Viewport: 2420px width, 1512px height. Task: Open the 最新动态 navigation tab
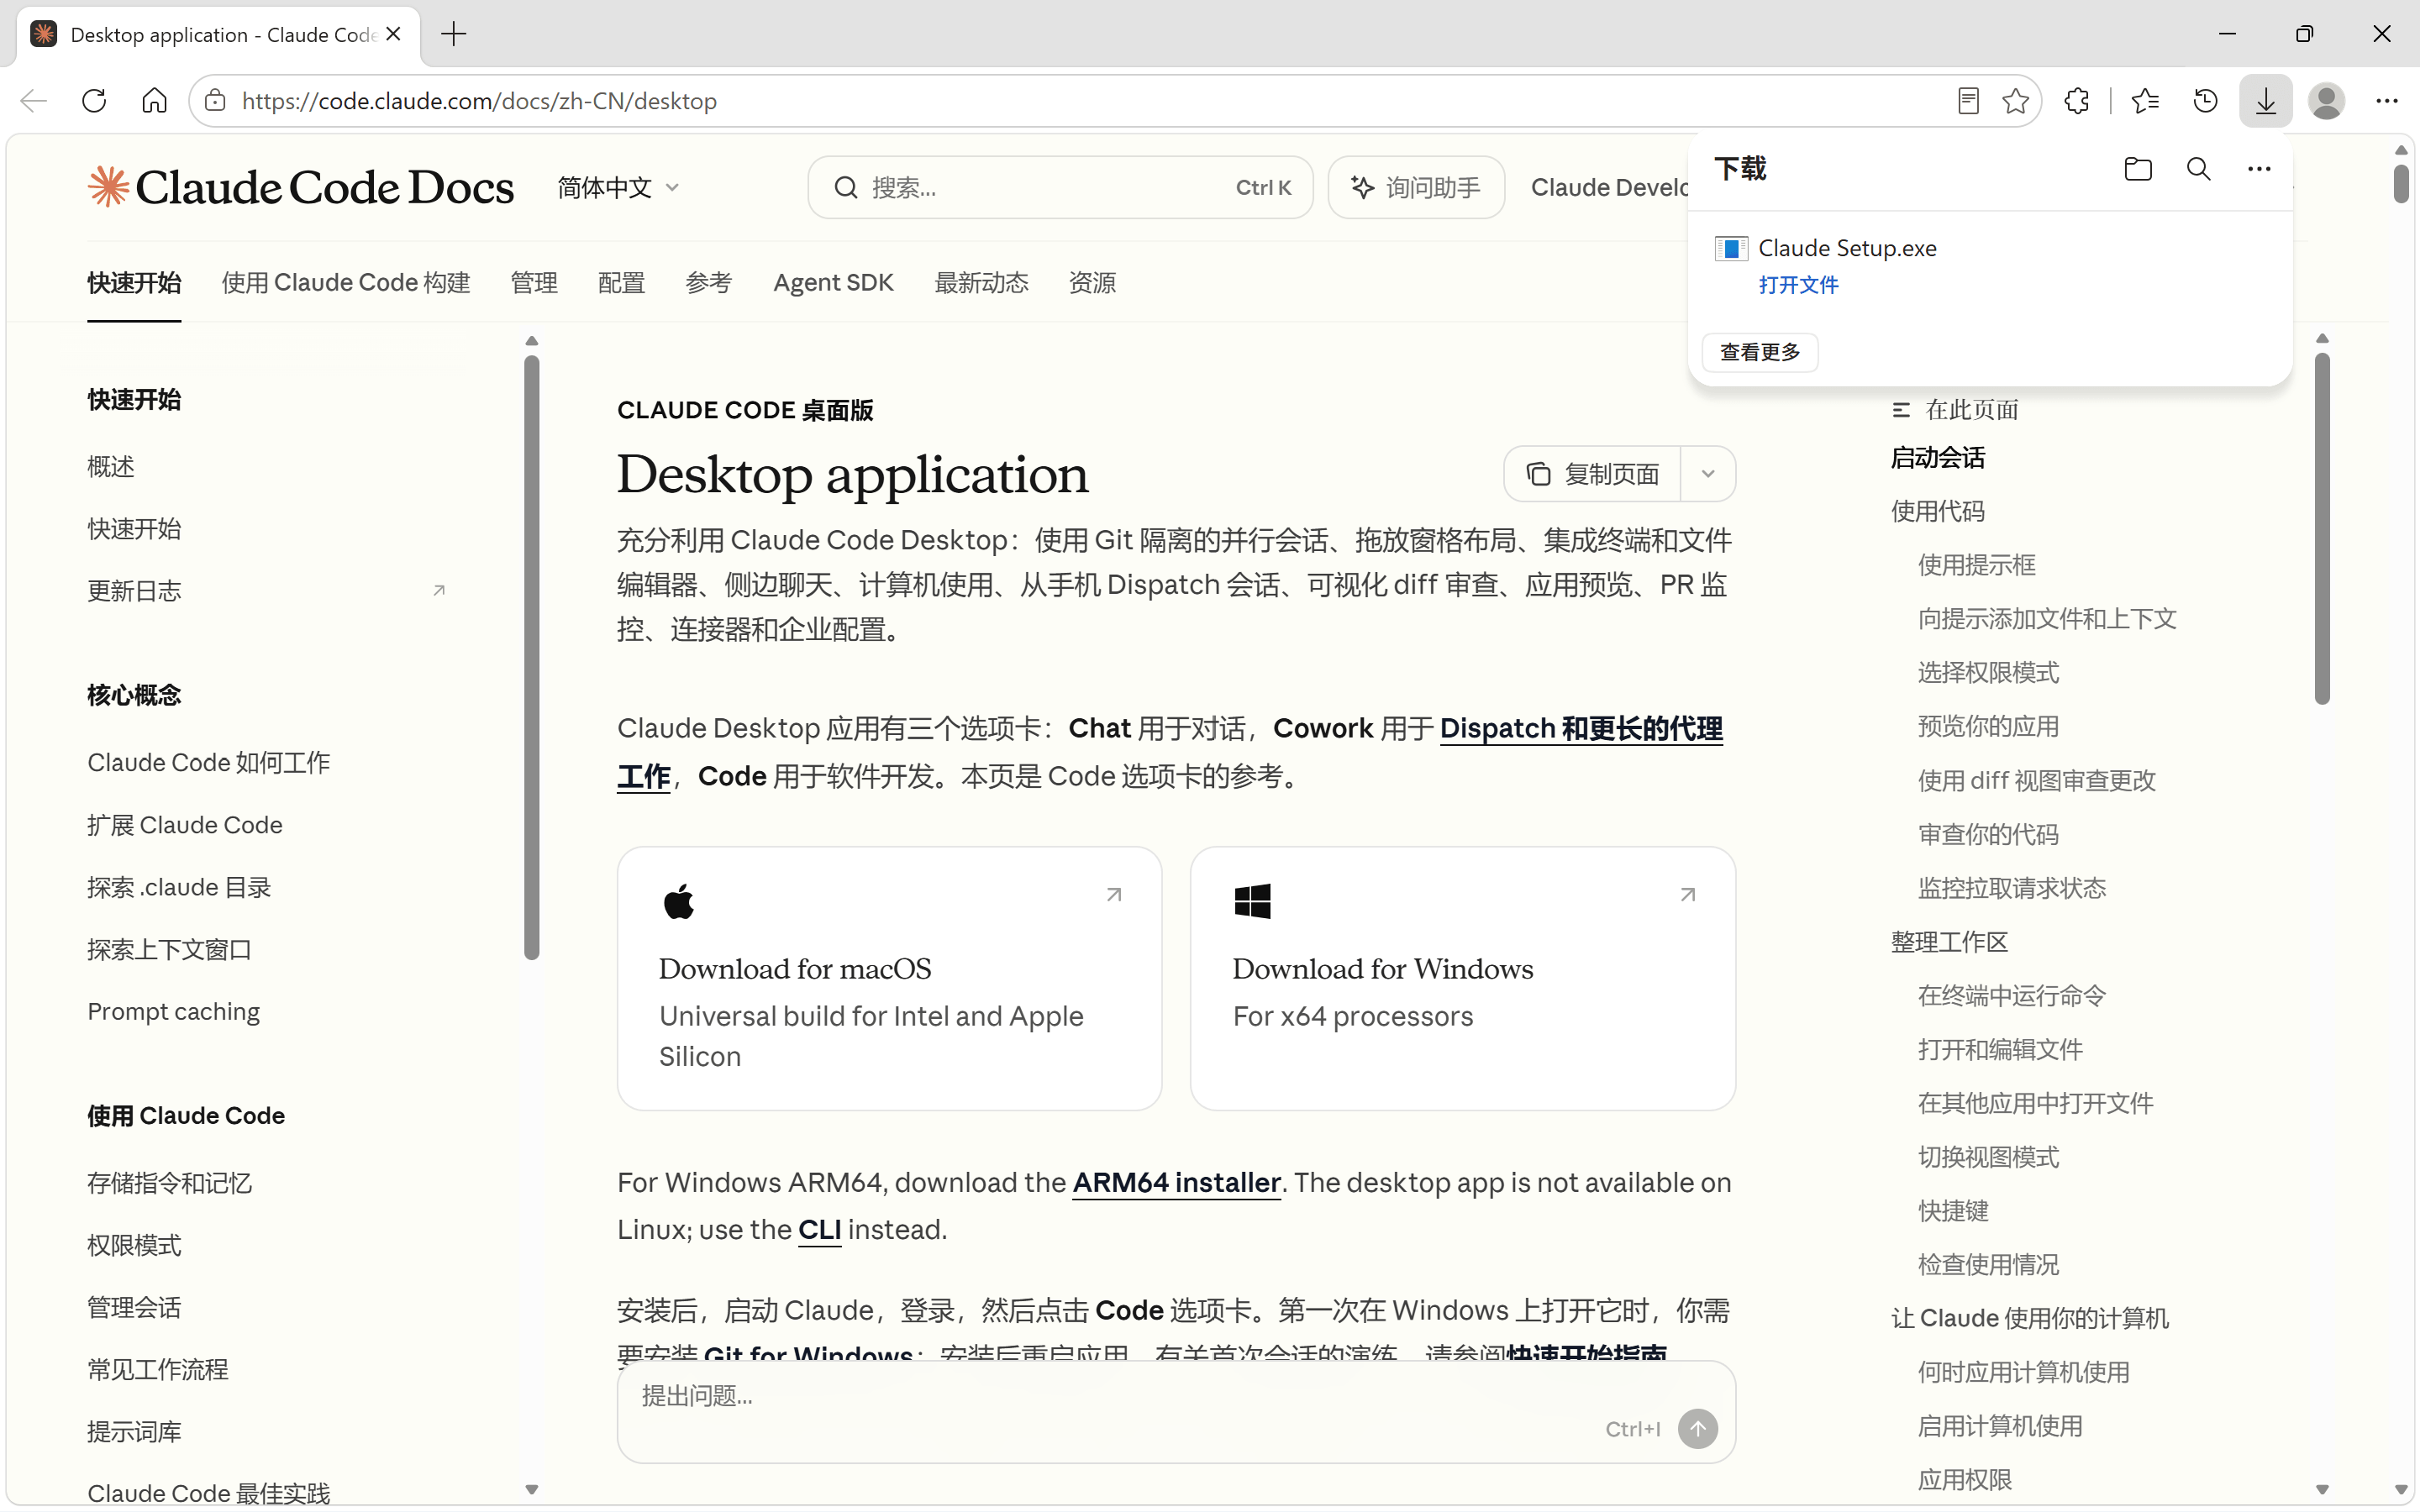pos(981,283)
